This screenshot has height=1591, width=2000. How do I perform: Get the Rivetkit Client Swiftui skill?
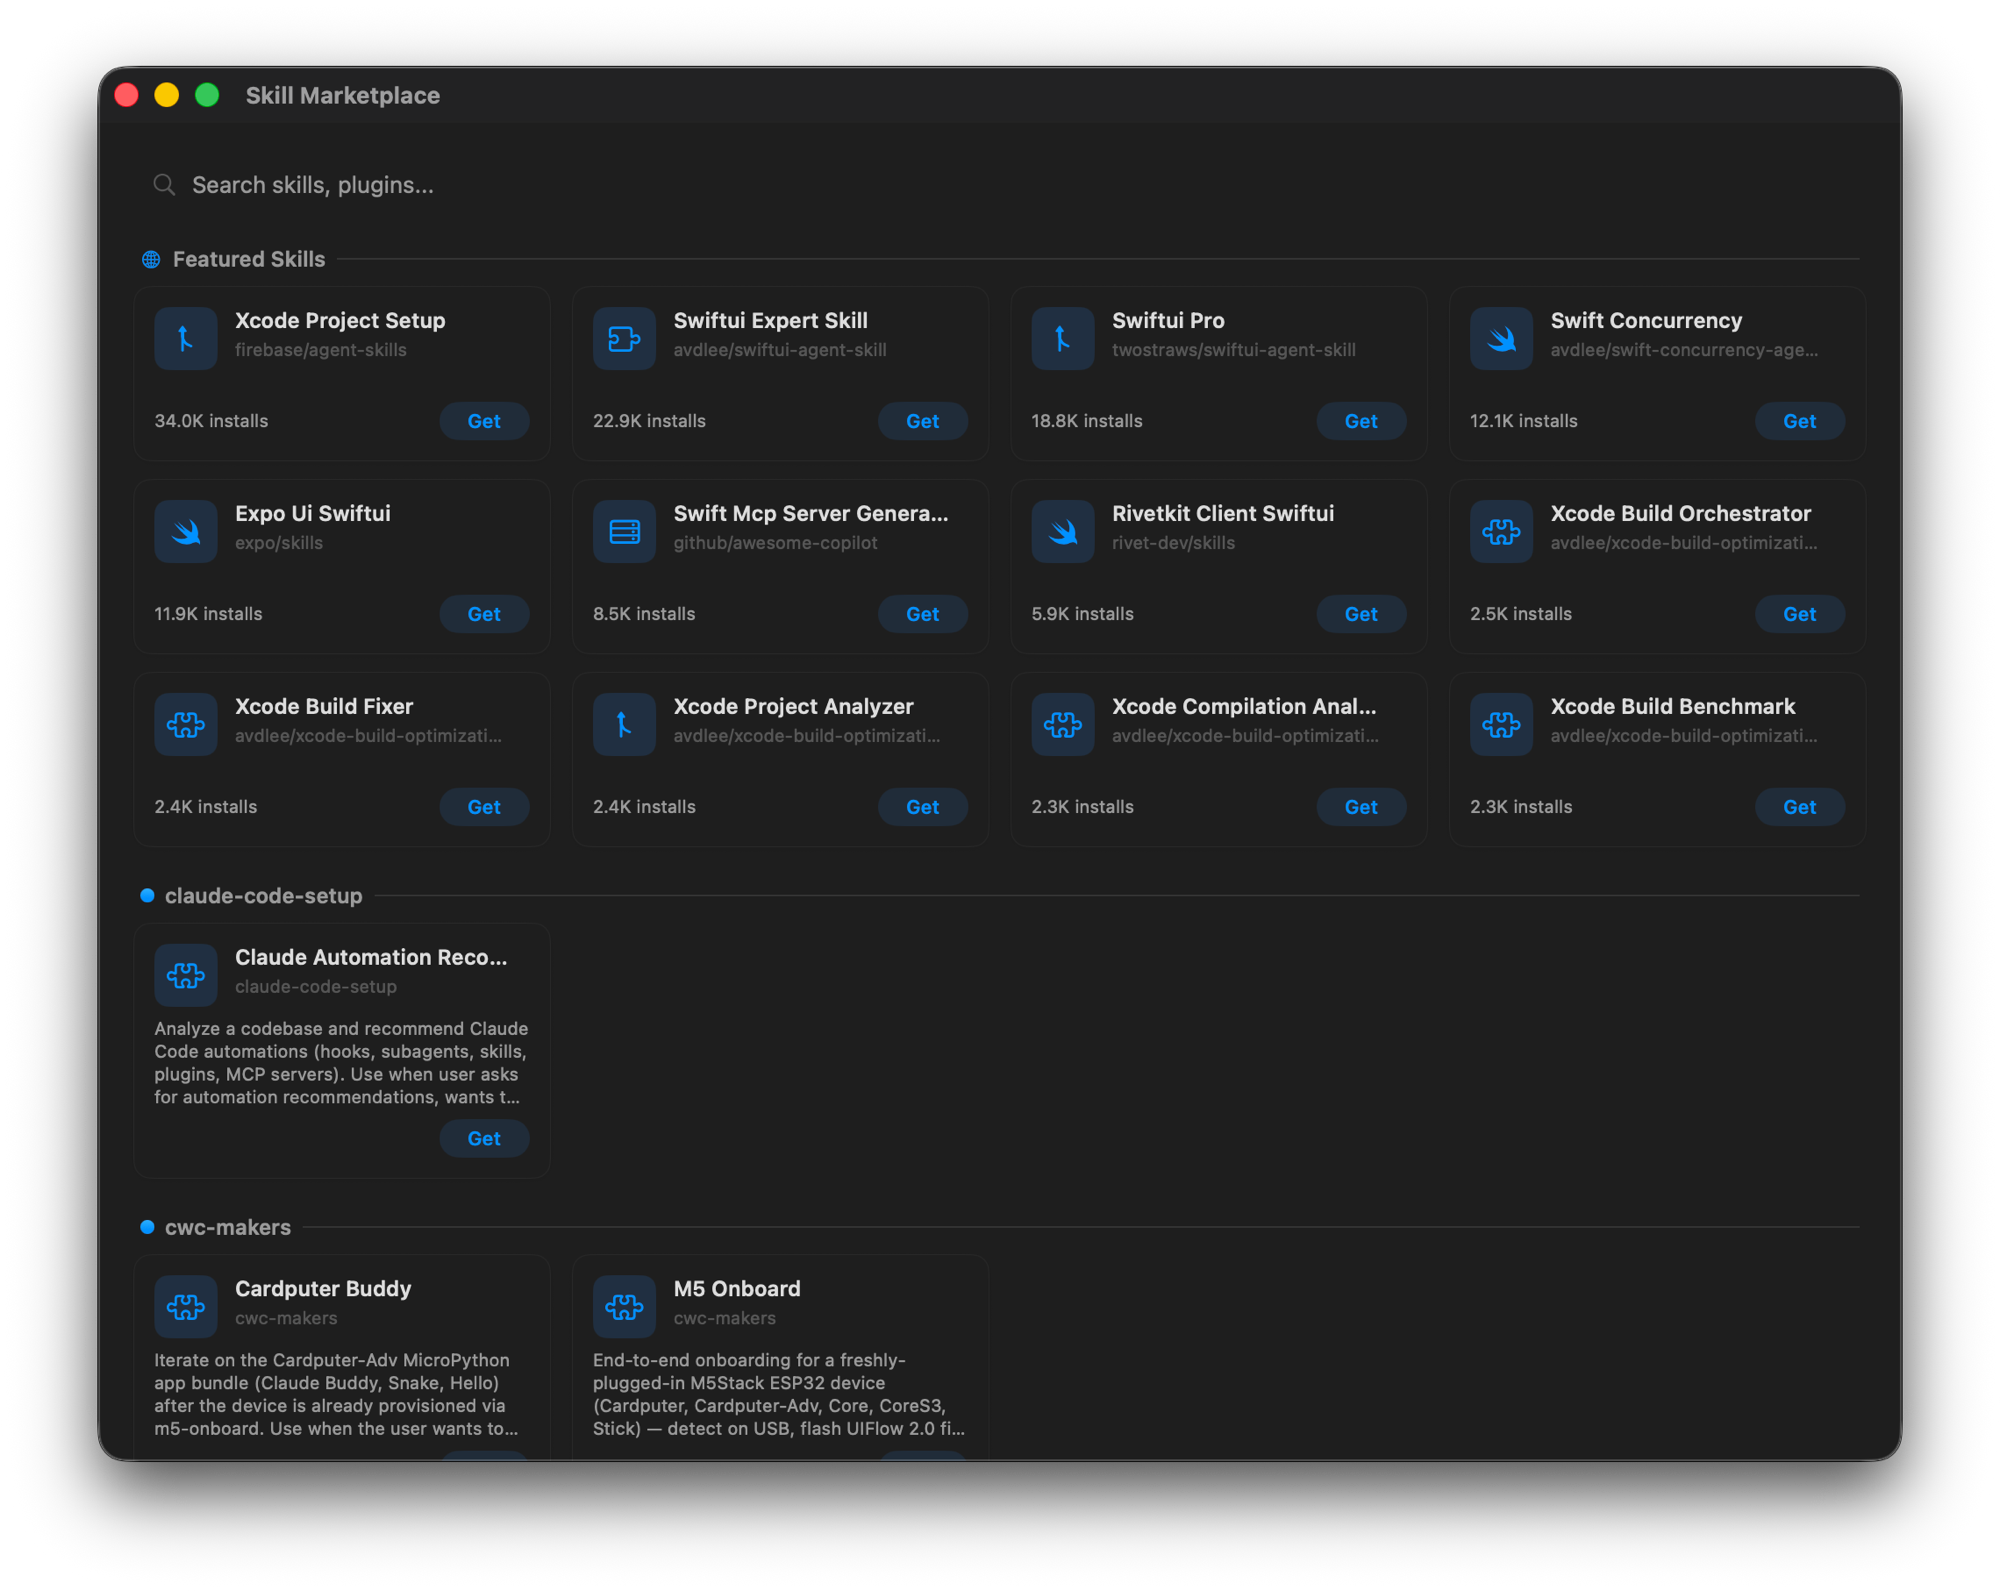point(1361,614)
